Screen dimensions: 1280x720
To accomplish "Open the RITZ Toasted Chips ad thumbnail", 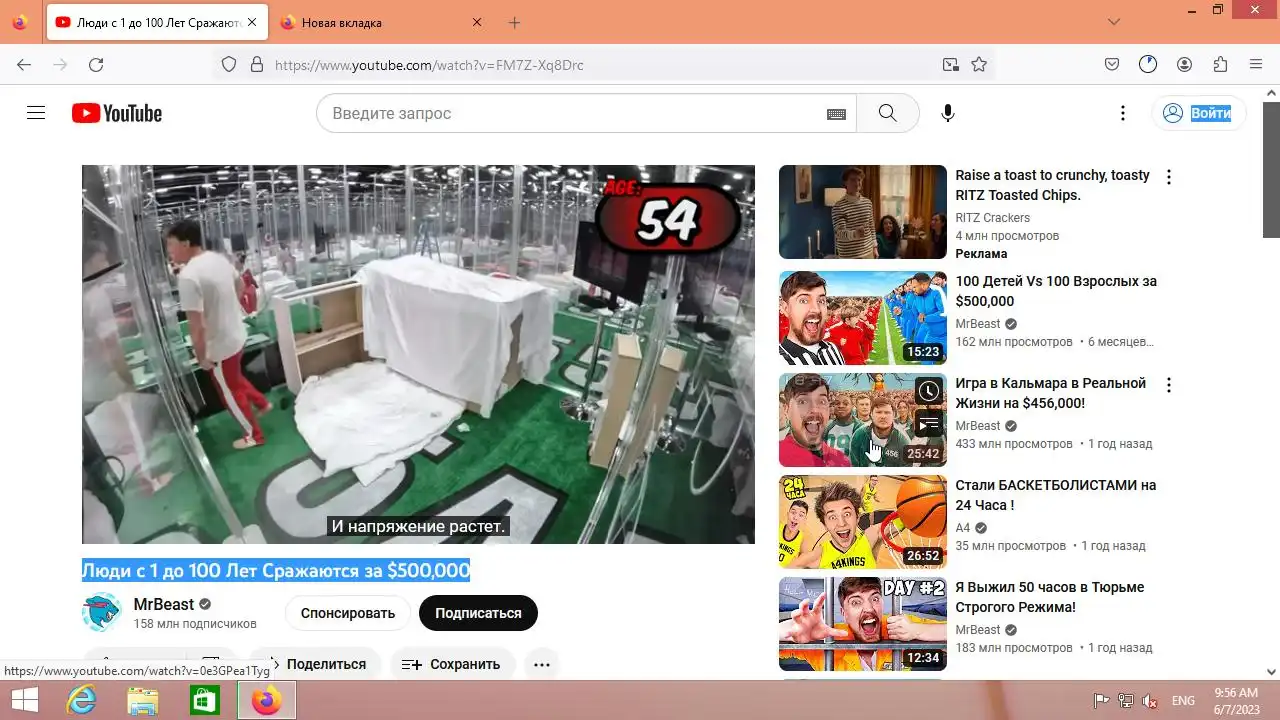I will tap(863, 212).
